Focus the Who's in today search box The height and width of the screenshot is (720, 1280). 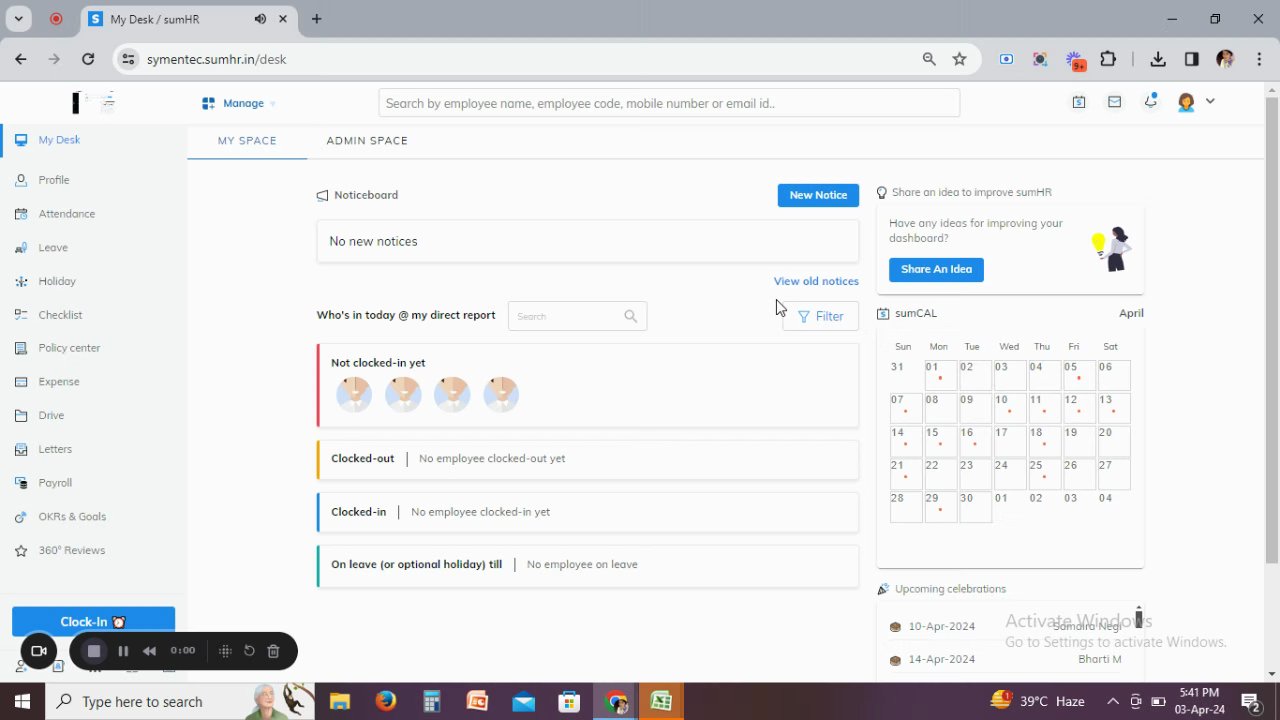pos(577,316)
